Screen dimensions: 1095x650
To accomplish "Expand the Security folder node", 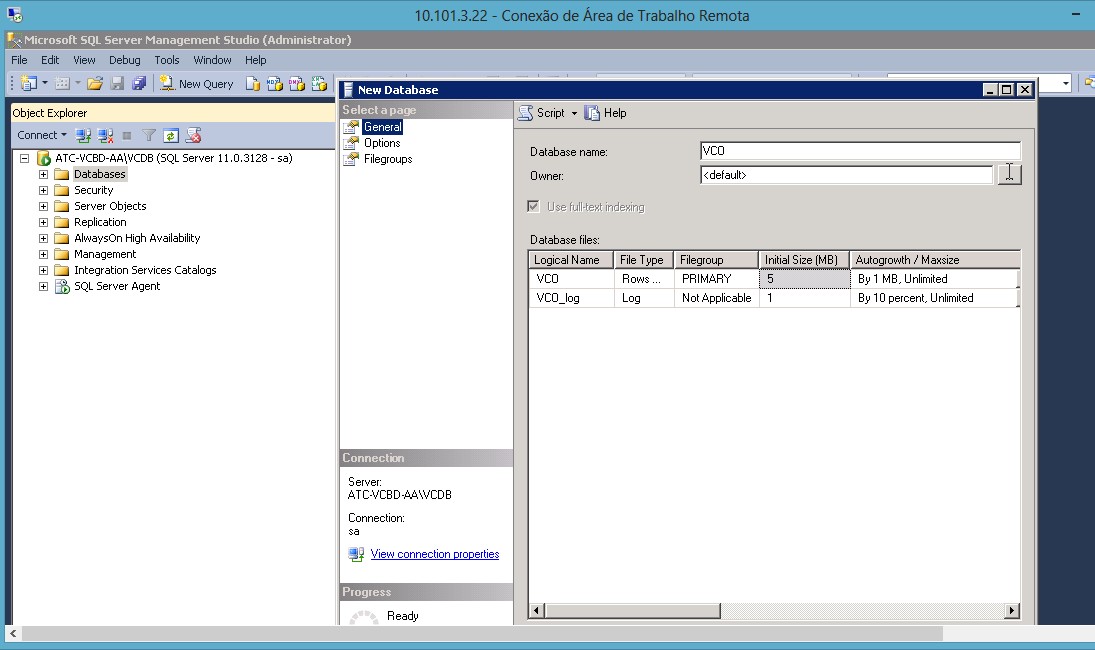I will pos(43,190).
